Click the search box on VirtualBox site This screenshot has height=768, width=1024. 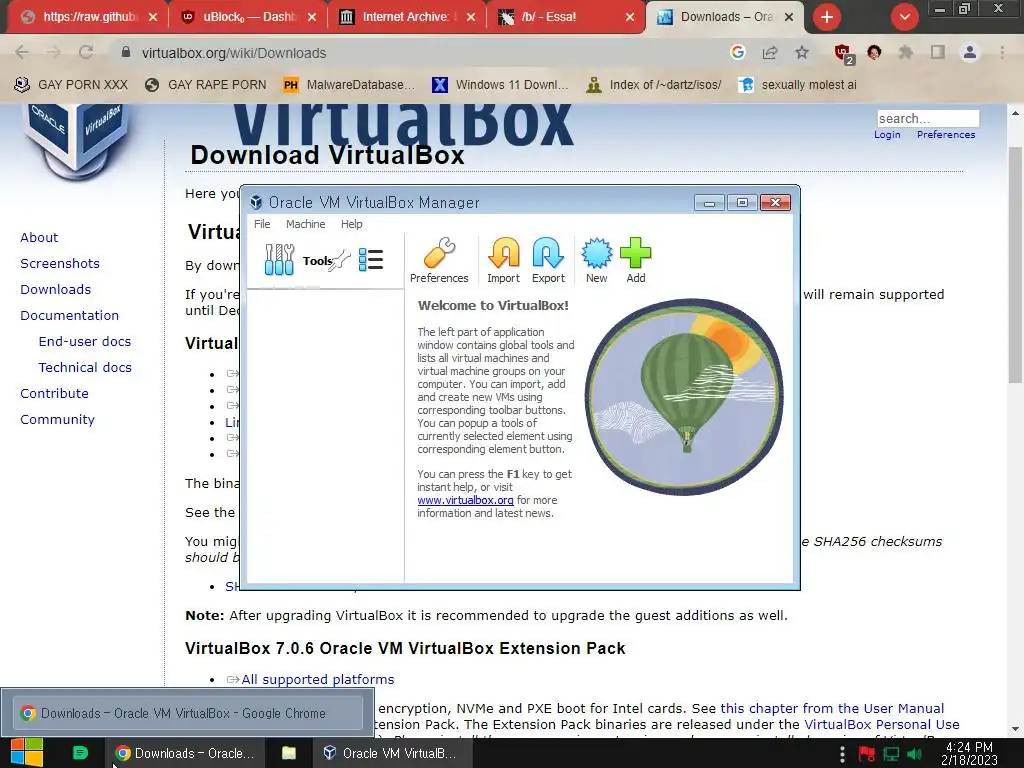tap(928, 118)
